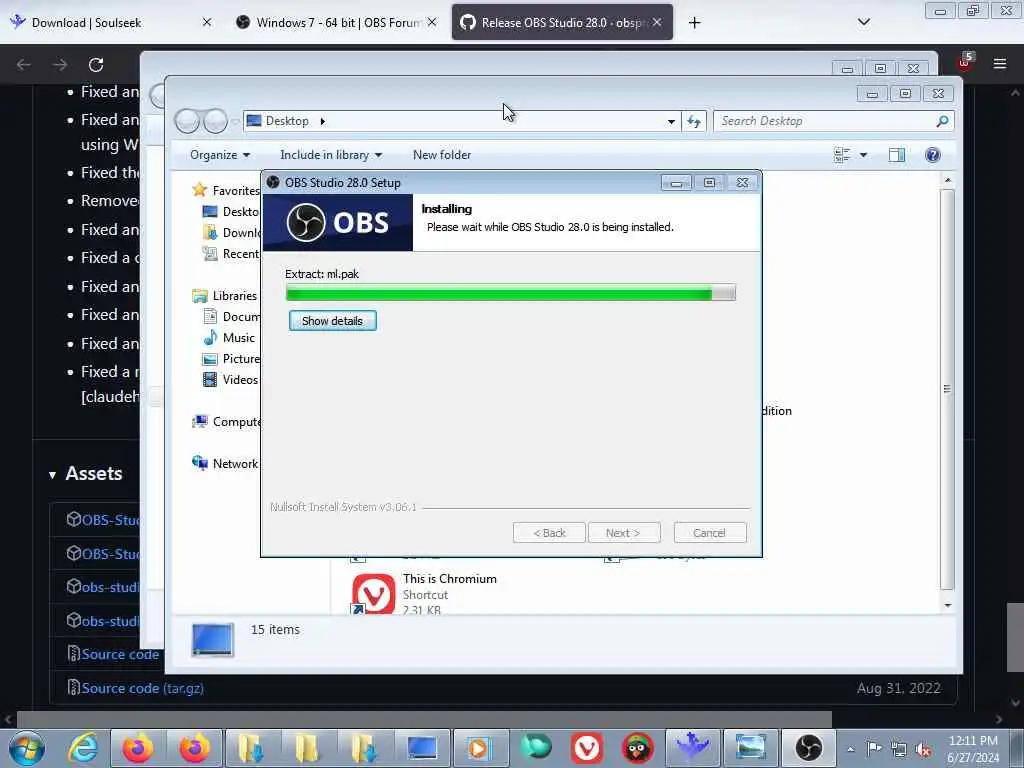Open the Music library
Image resolution: width=1024 pixels, height=768 pixels.
[x=229, y=338]
